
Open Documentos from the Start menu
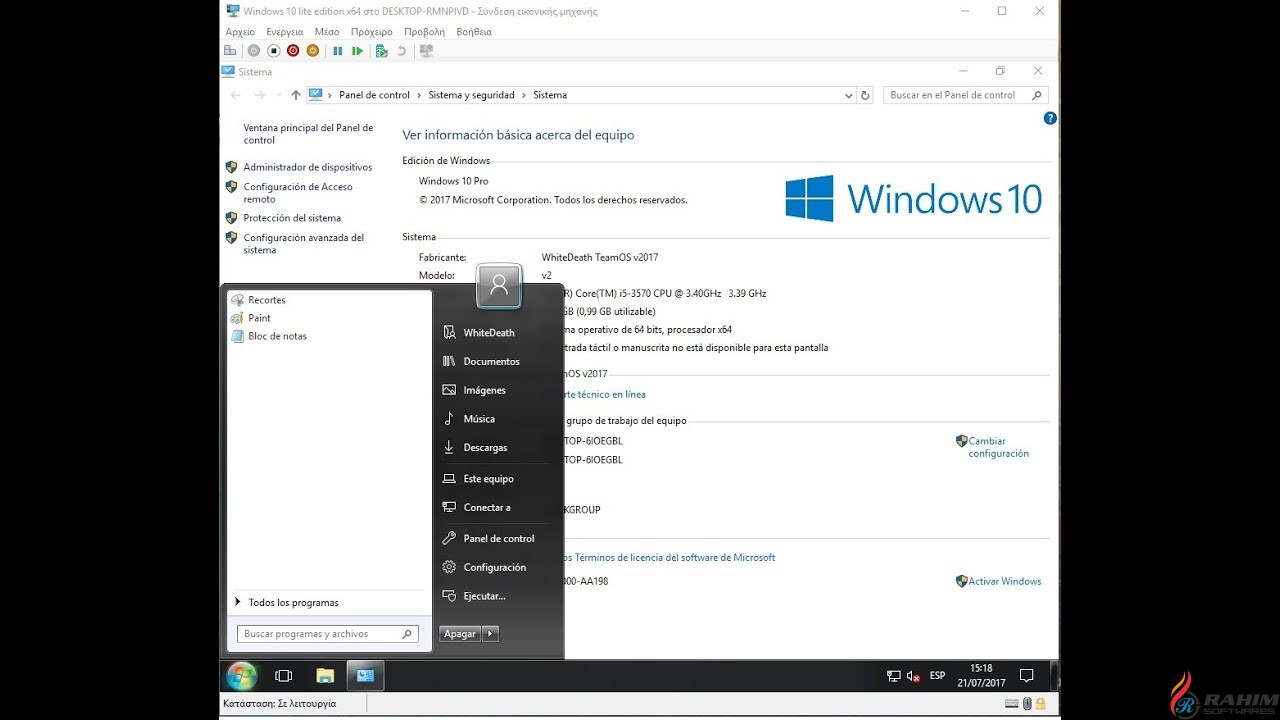pos(491,361)
